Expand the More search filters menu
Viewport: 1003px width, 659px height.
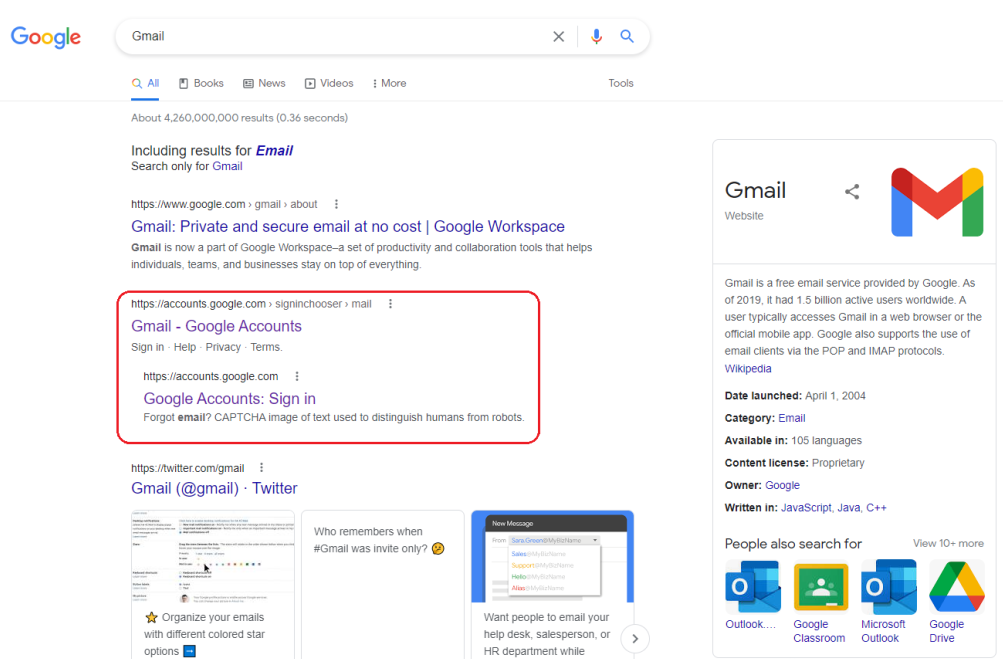(389, 84)
